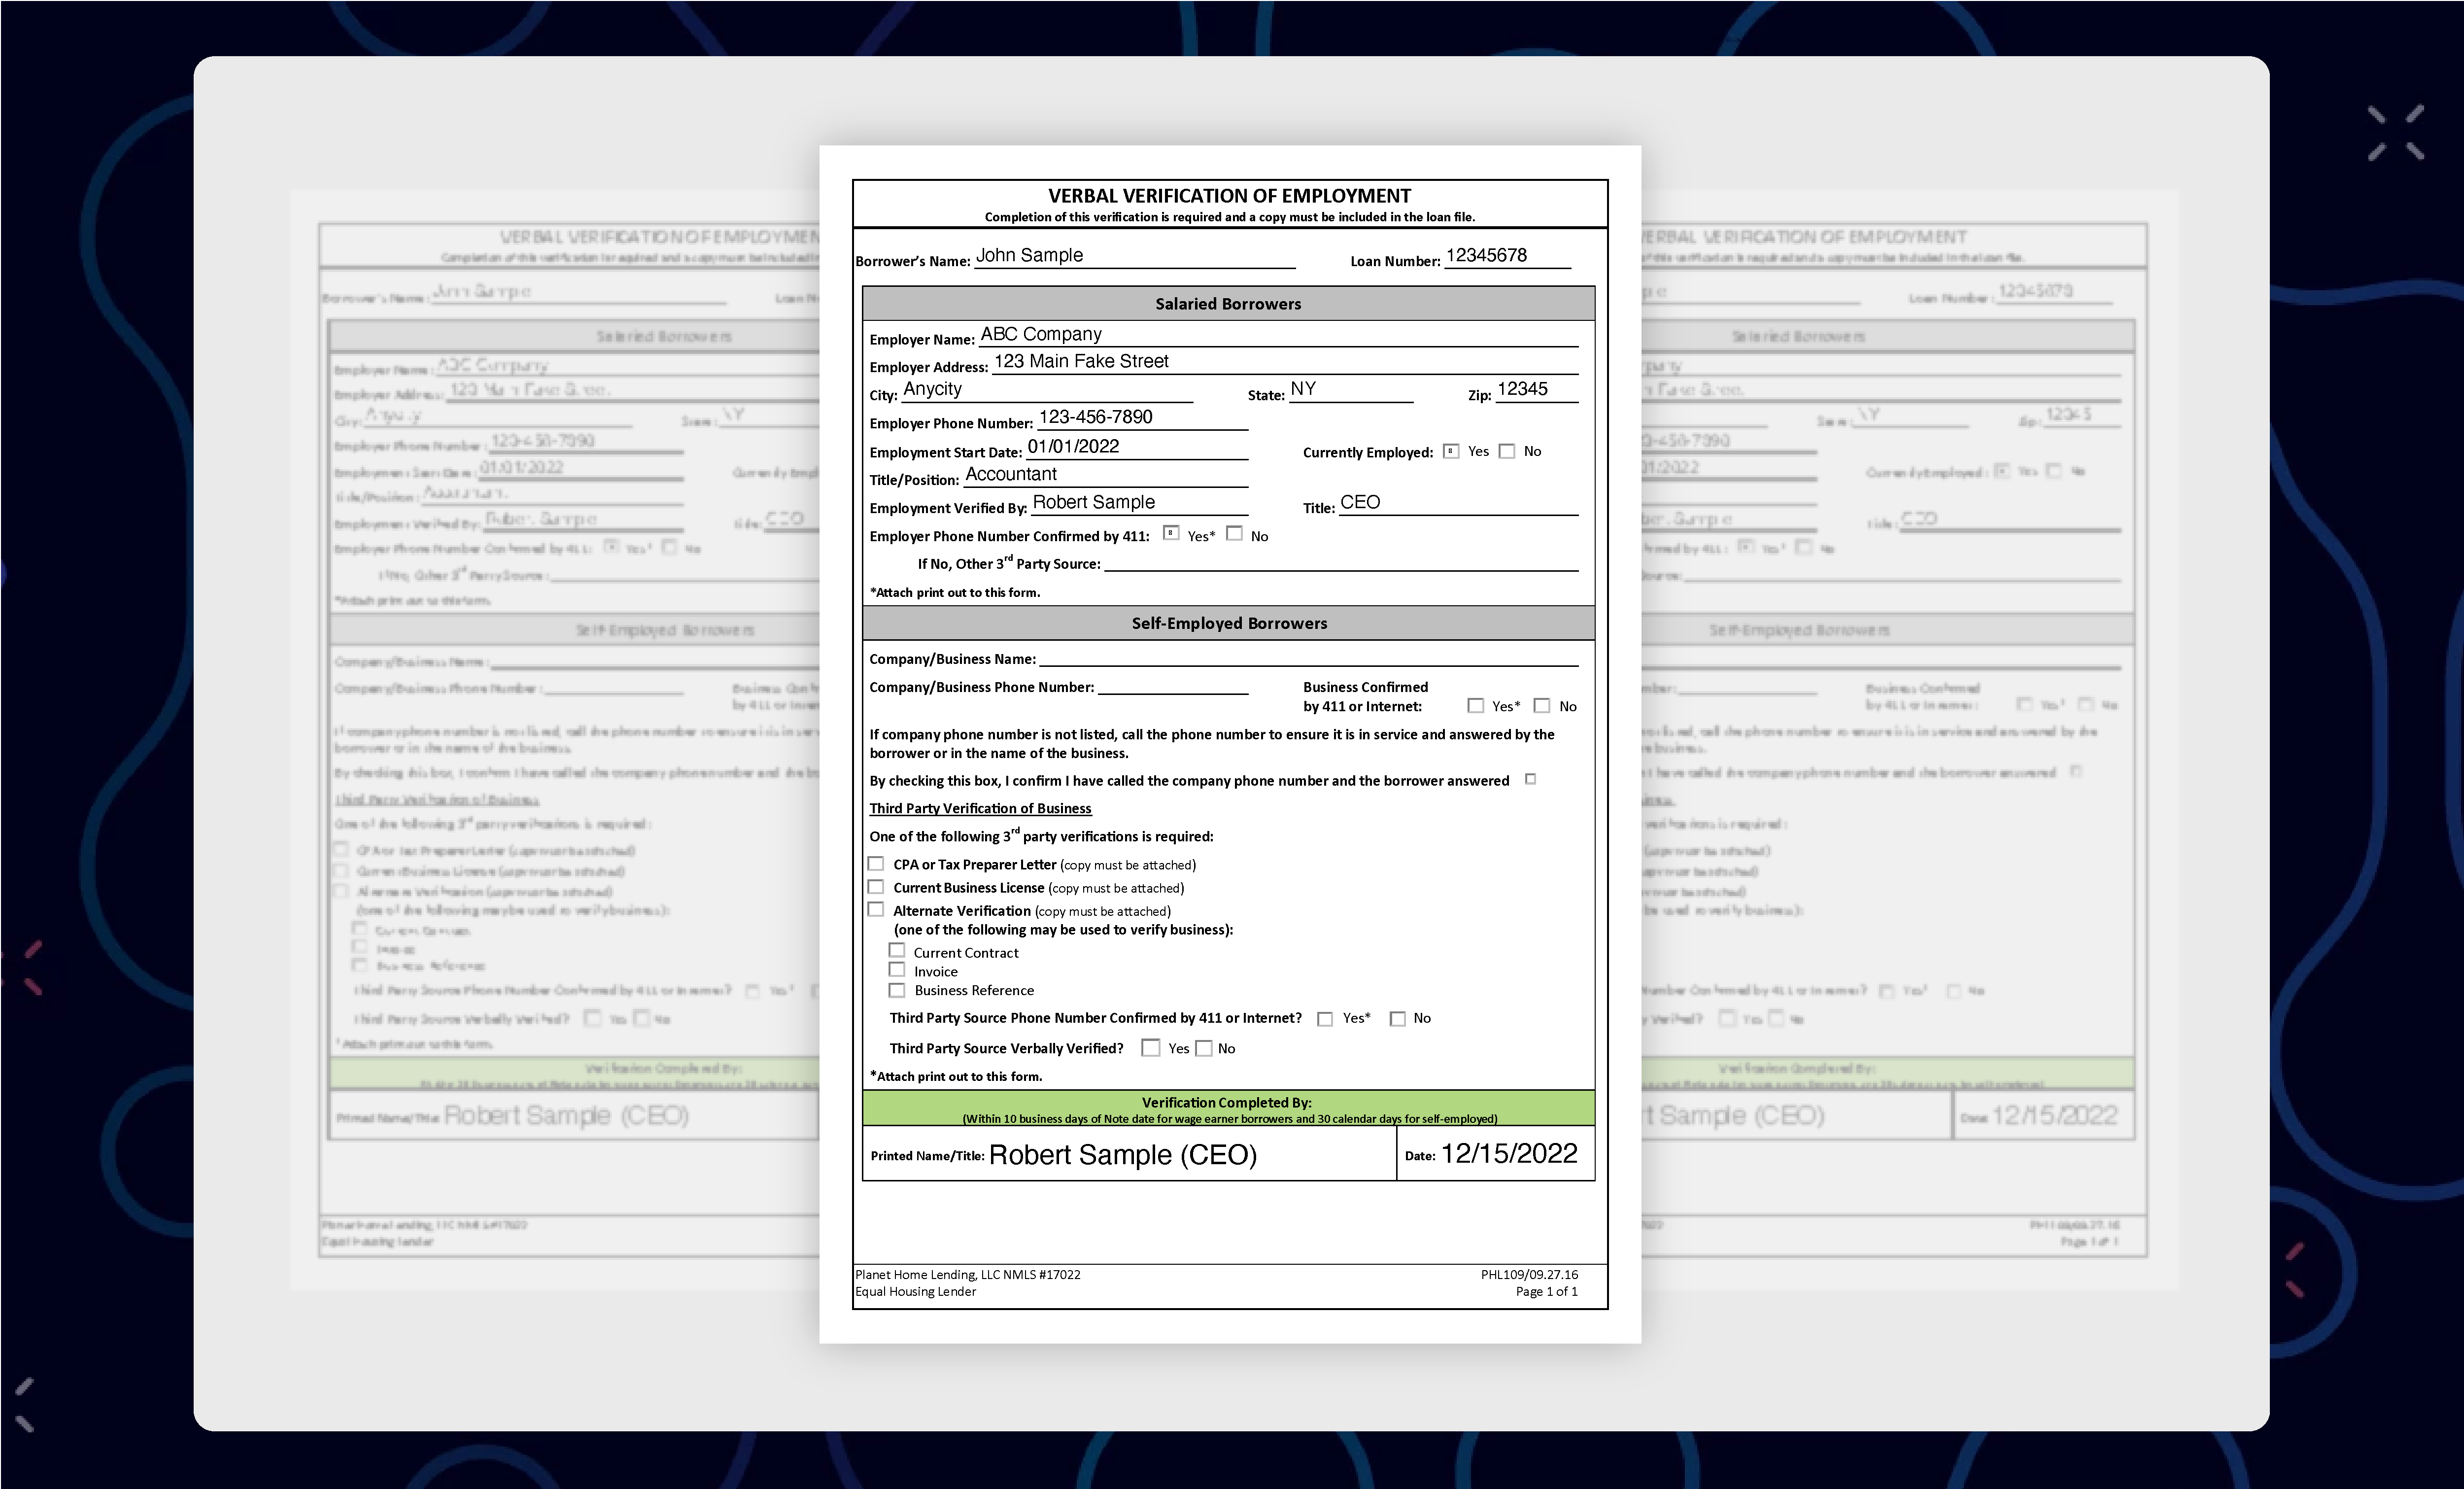Click Zip field 12345
Image resolution: width=2464 pixels, height=1489 pixels.
point(1537,390)
